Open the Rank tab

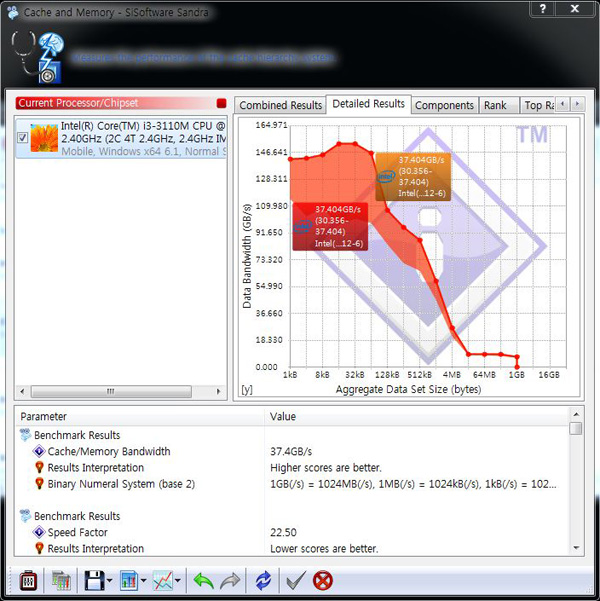[x=495, y=105]
